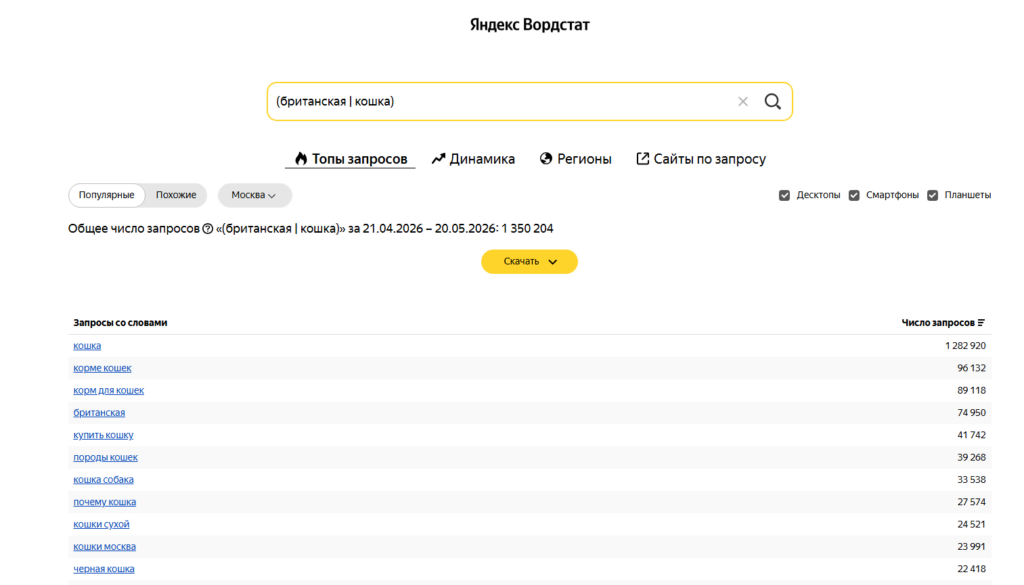The height and width of the screenshot is (585, 1024).
Task: Open the Москва region dropdown
Action: point(254,195)
